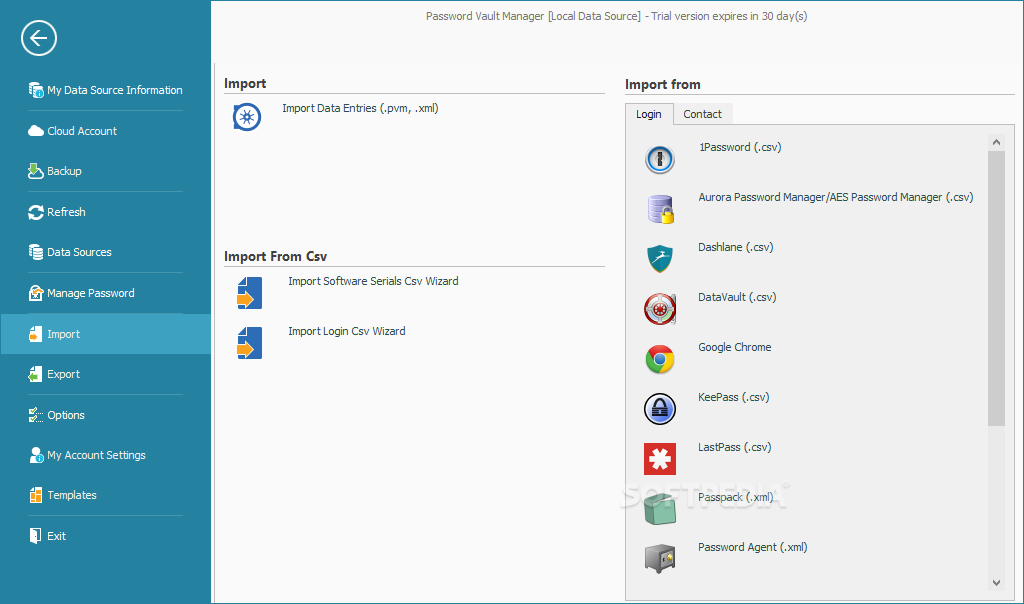This screenshot has width=1024, height=604.
Task: Go to Data Sources in sidebar
Action: click(79, 252)
